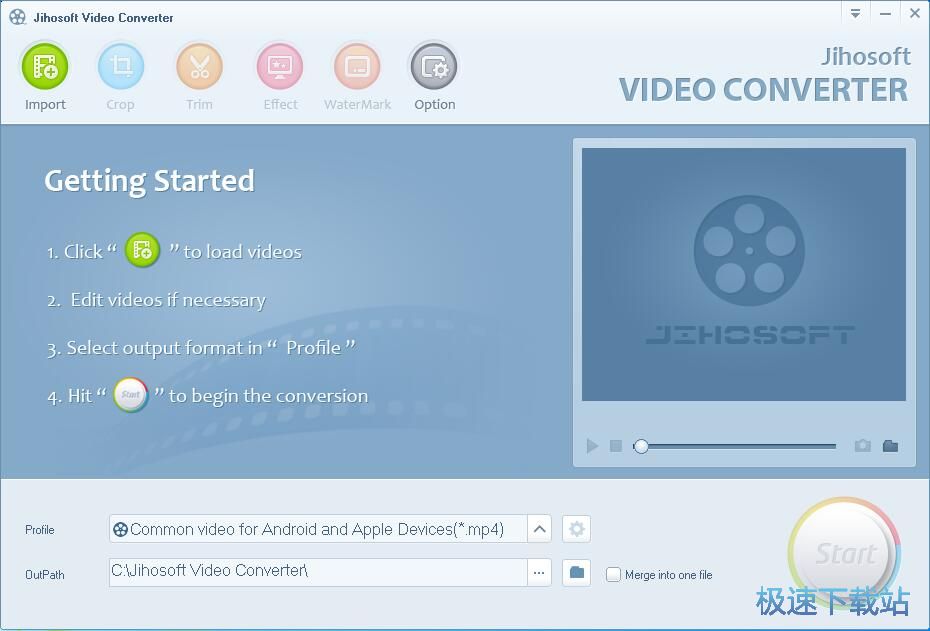Click the green import icon in step 1
Image resolution: width=930 pixels, height=631 pixels.
point(142,250)
